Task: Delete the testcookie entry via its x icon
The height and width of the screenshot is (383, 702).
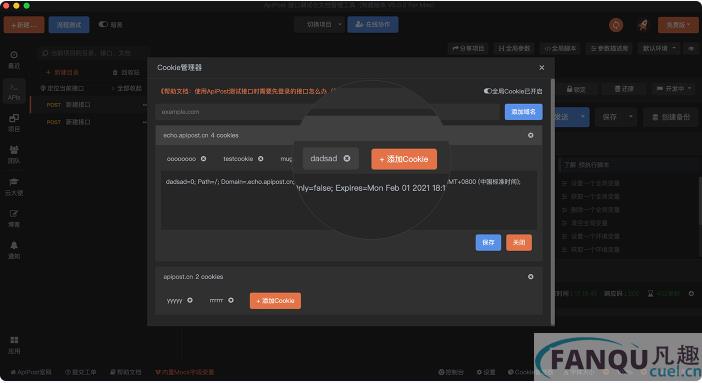Action: 261,159
